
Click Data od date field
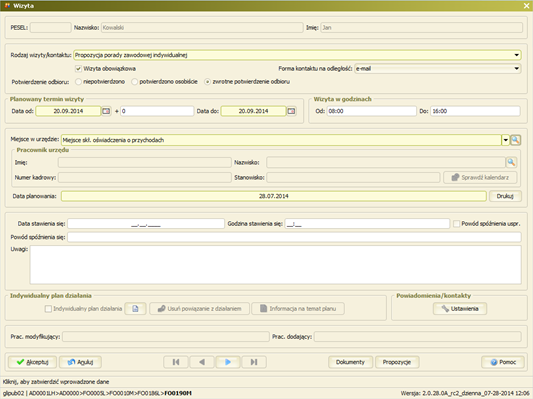68,111
